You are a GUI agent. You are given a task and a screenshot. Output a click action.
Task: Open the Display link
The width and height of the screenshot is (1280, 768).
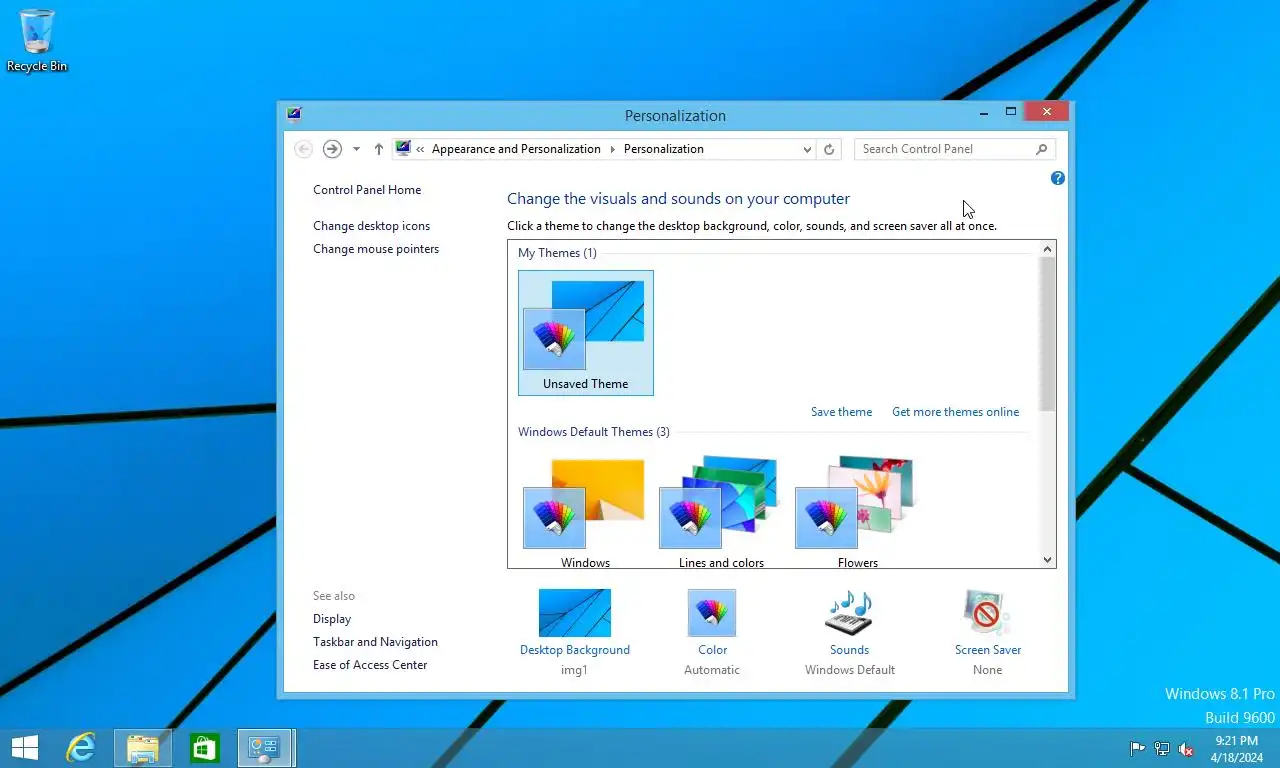click(332, 619)
